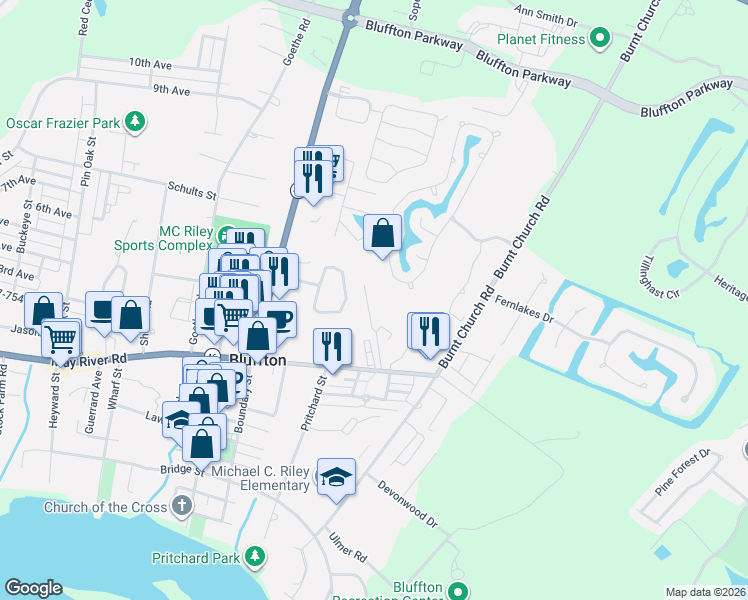Image resolution: width=748 pixels, height=600 pixels.
Task: Click the Devonwood Dr street label
Action: tap(407, 504)
